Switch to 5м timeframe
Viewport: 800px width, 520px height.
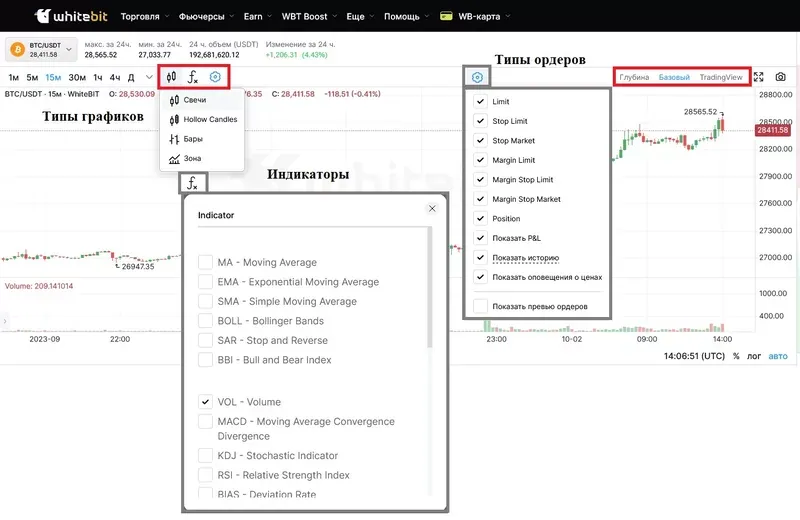(x=32, y=78)
